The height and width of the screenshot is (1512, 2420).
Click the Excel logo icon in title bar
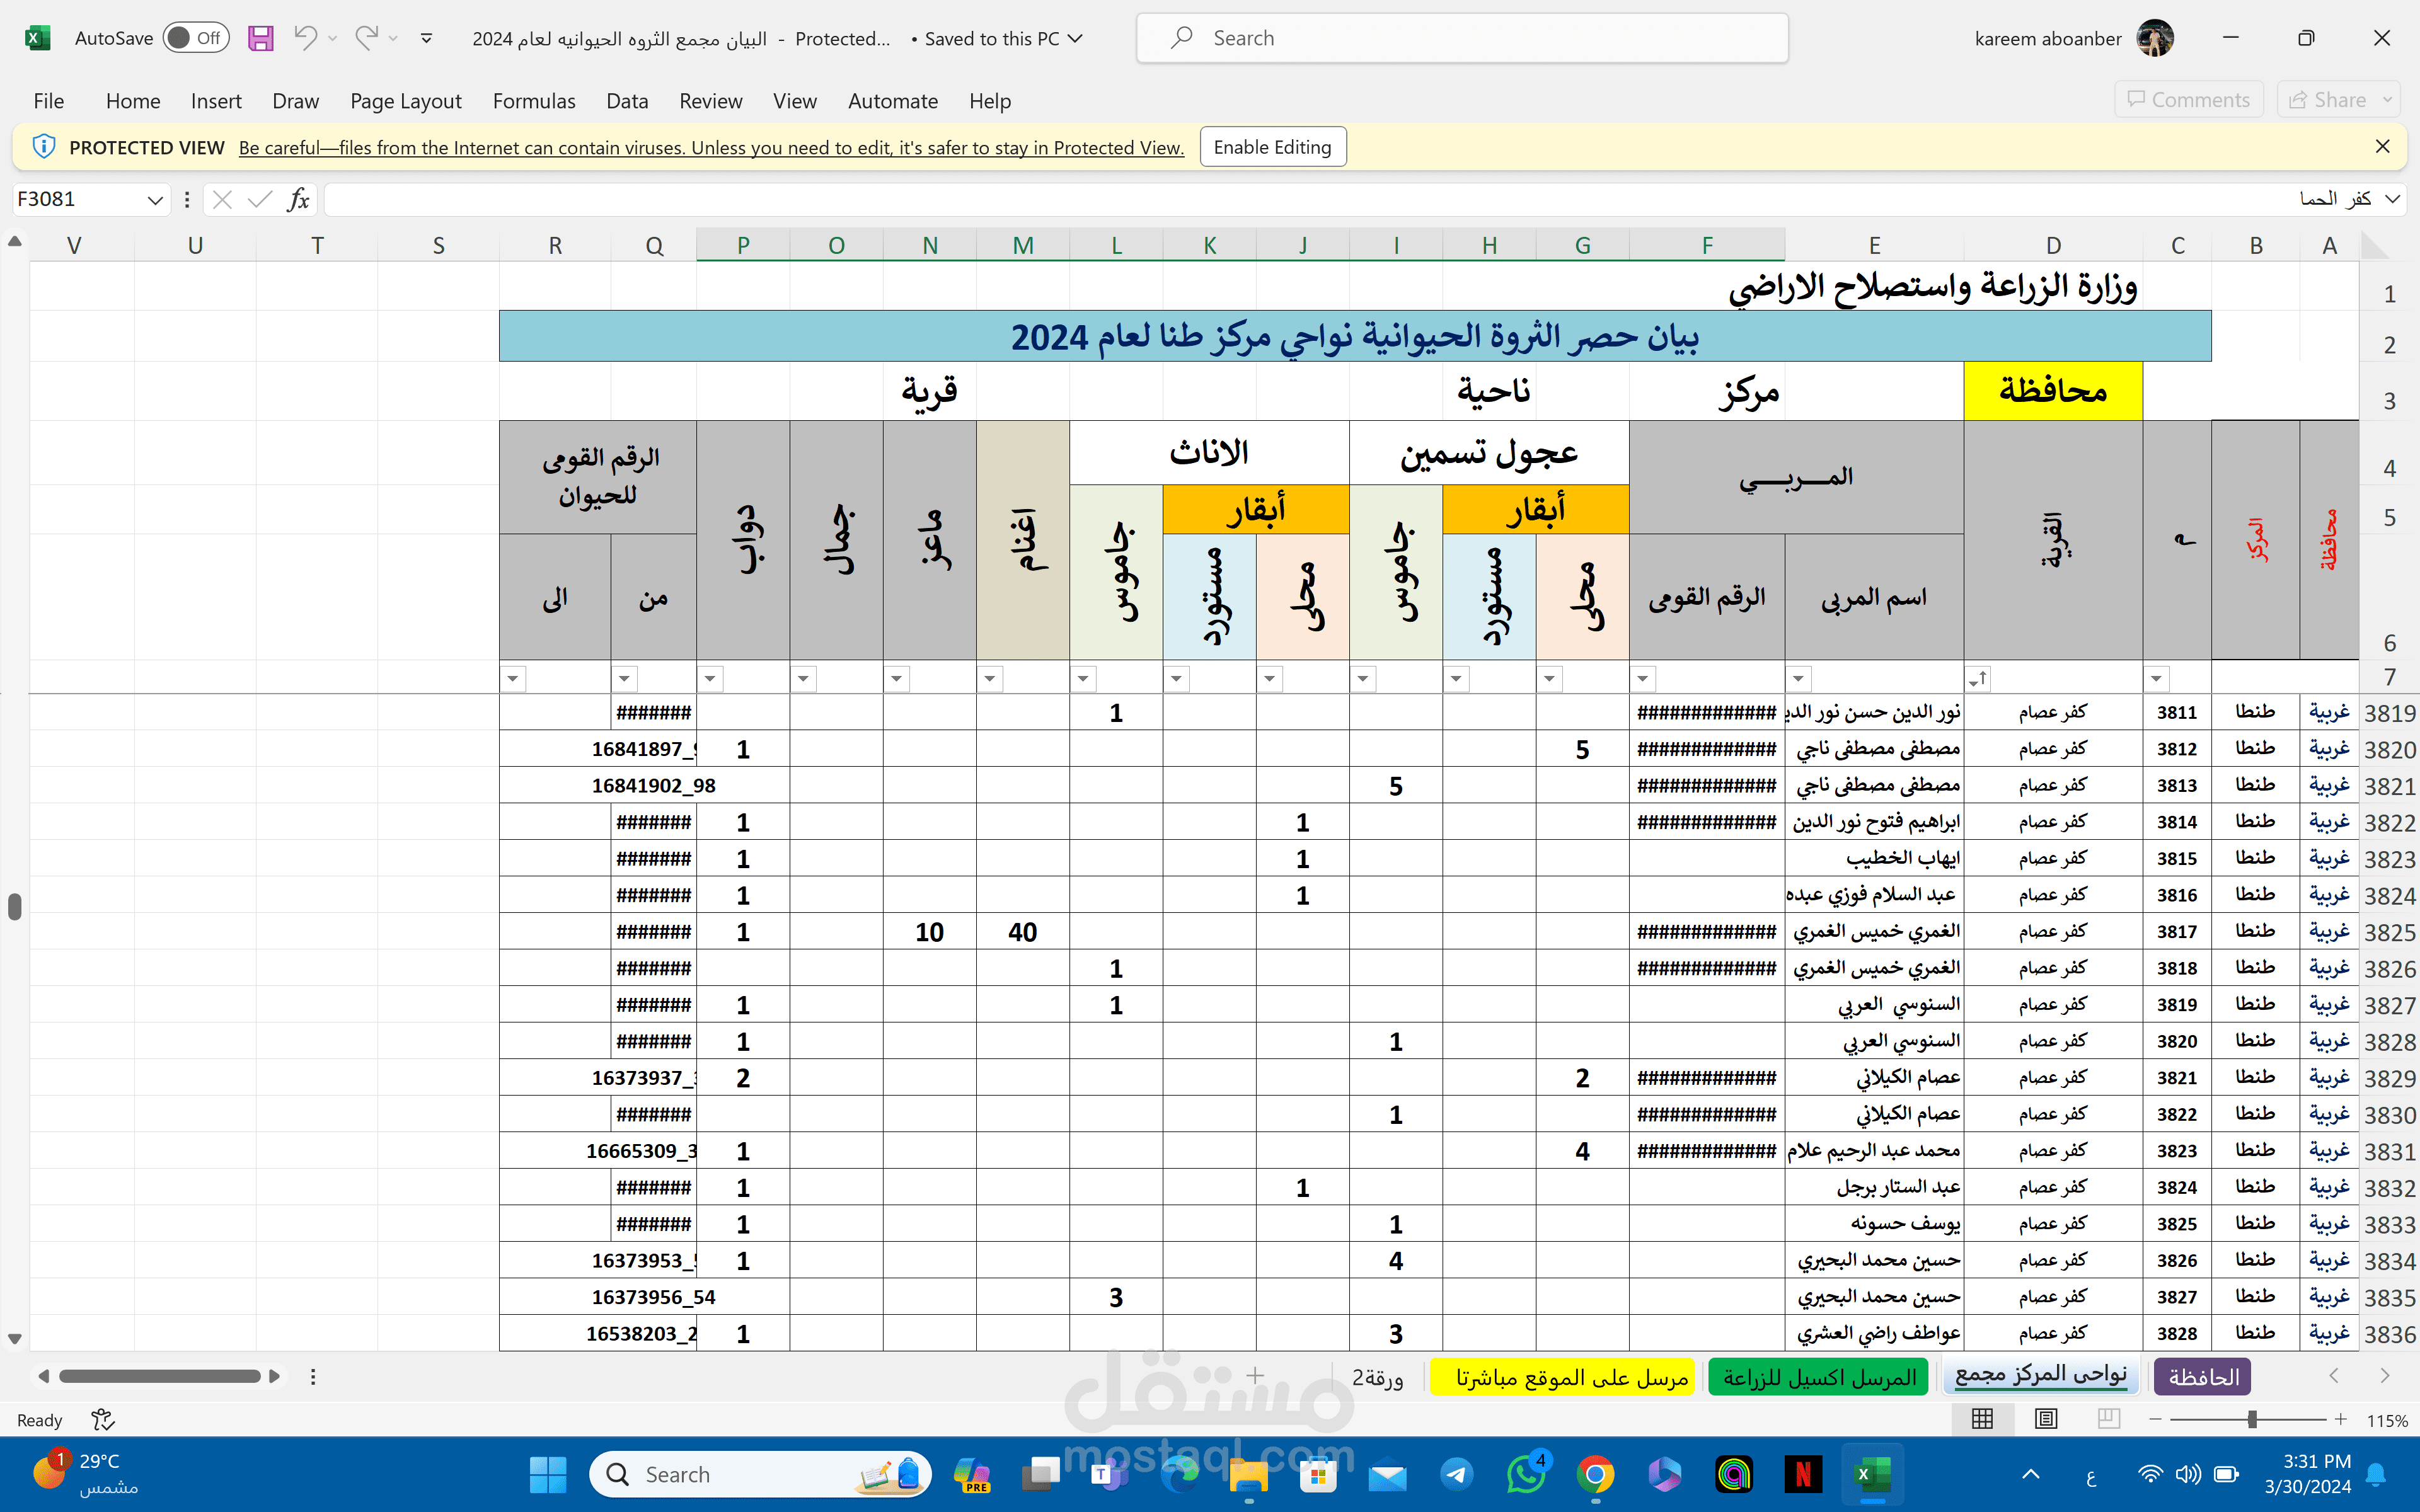37,38
